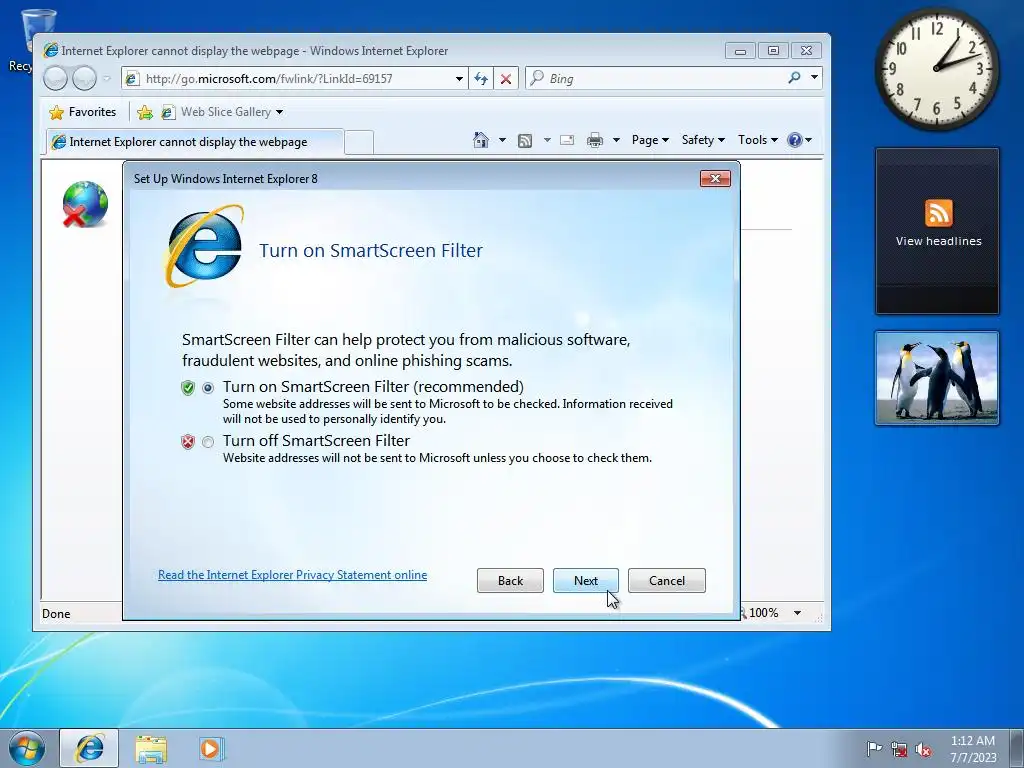Image resolution: width=1024 pixels, height=768 pixels.
Task: Click the Add to Favorites Bar icon
Action: (x=145, y=112)
